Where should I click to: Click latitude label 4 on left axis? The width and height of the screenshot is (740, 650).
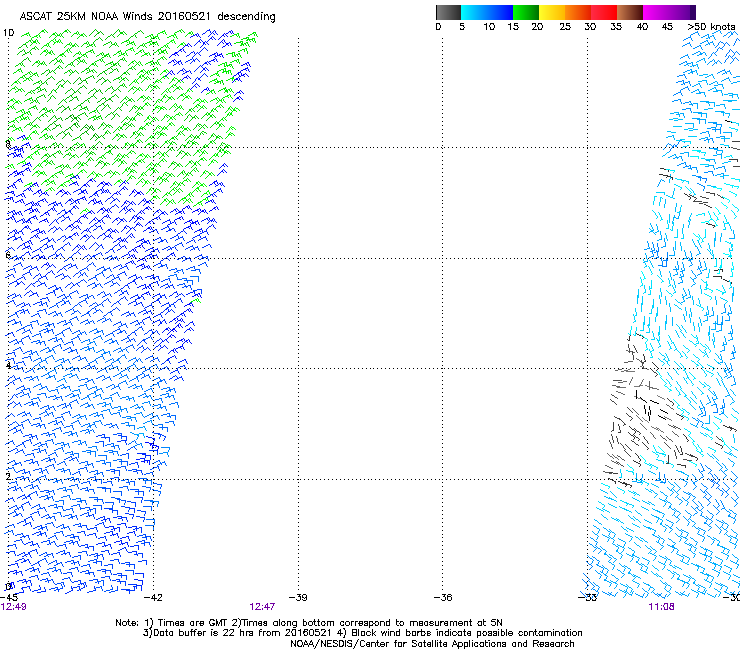(8, 365)
